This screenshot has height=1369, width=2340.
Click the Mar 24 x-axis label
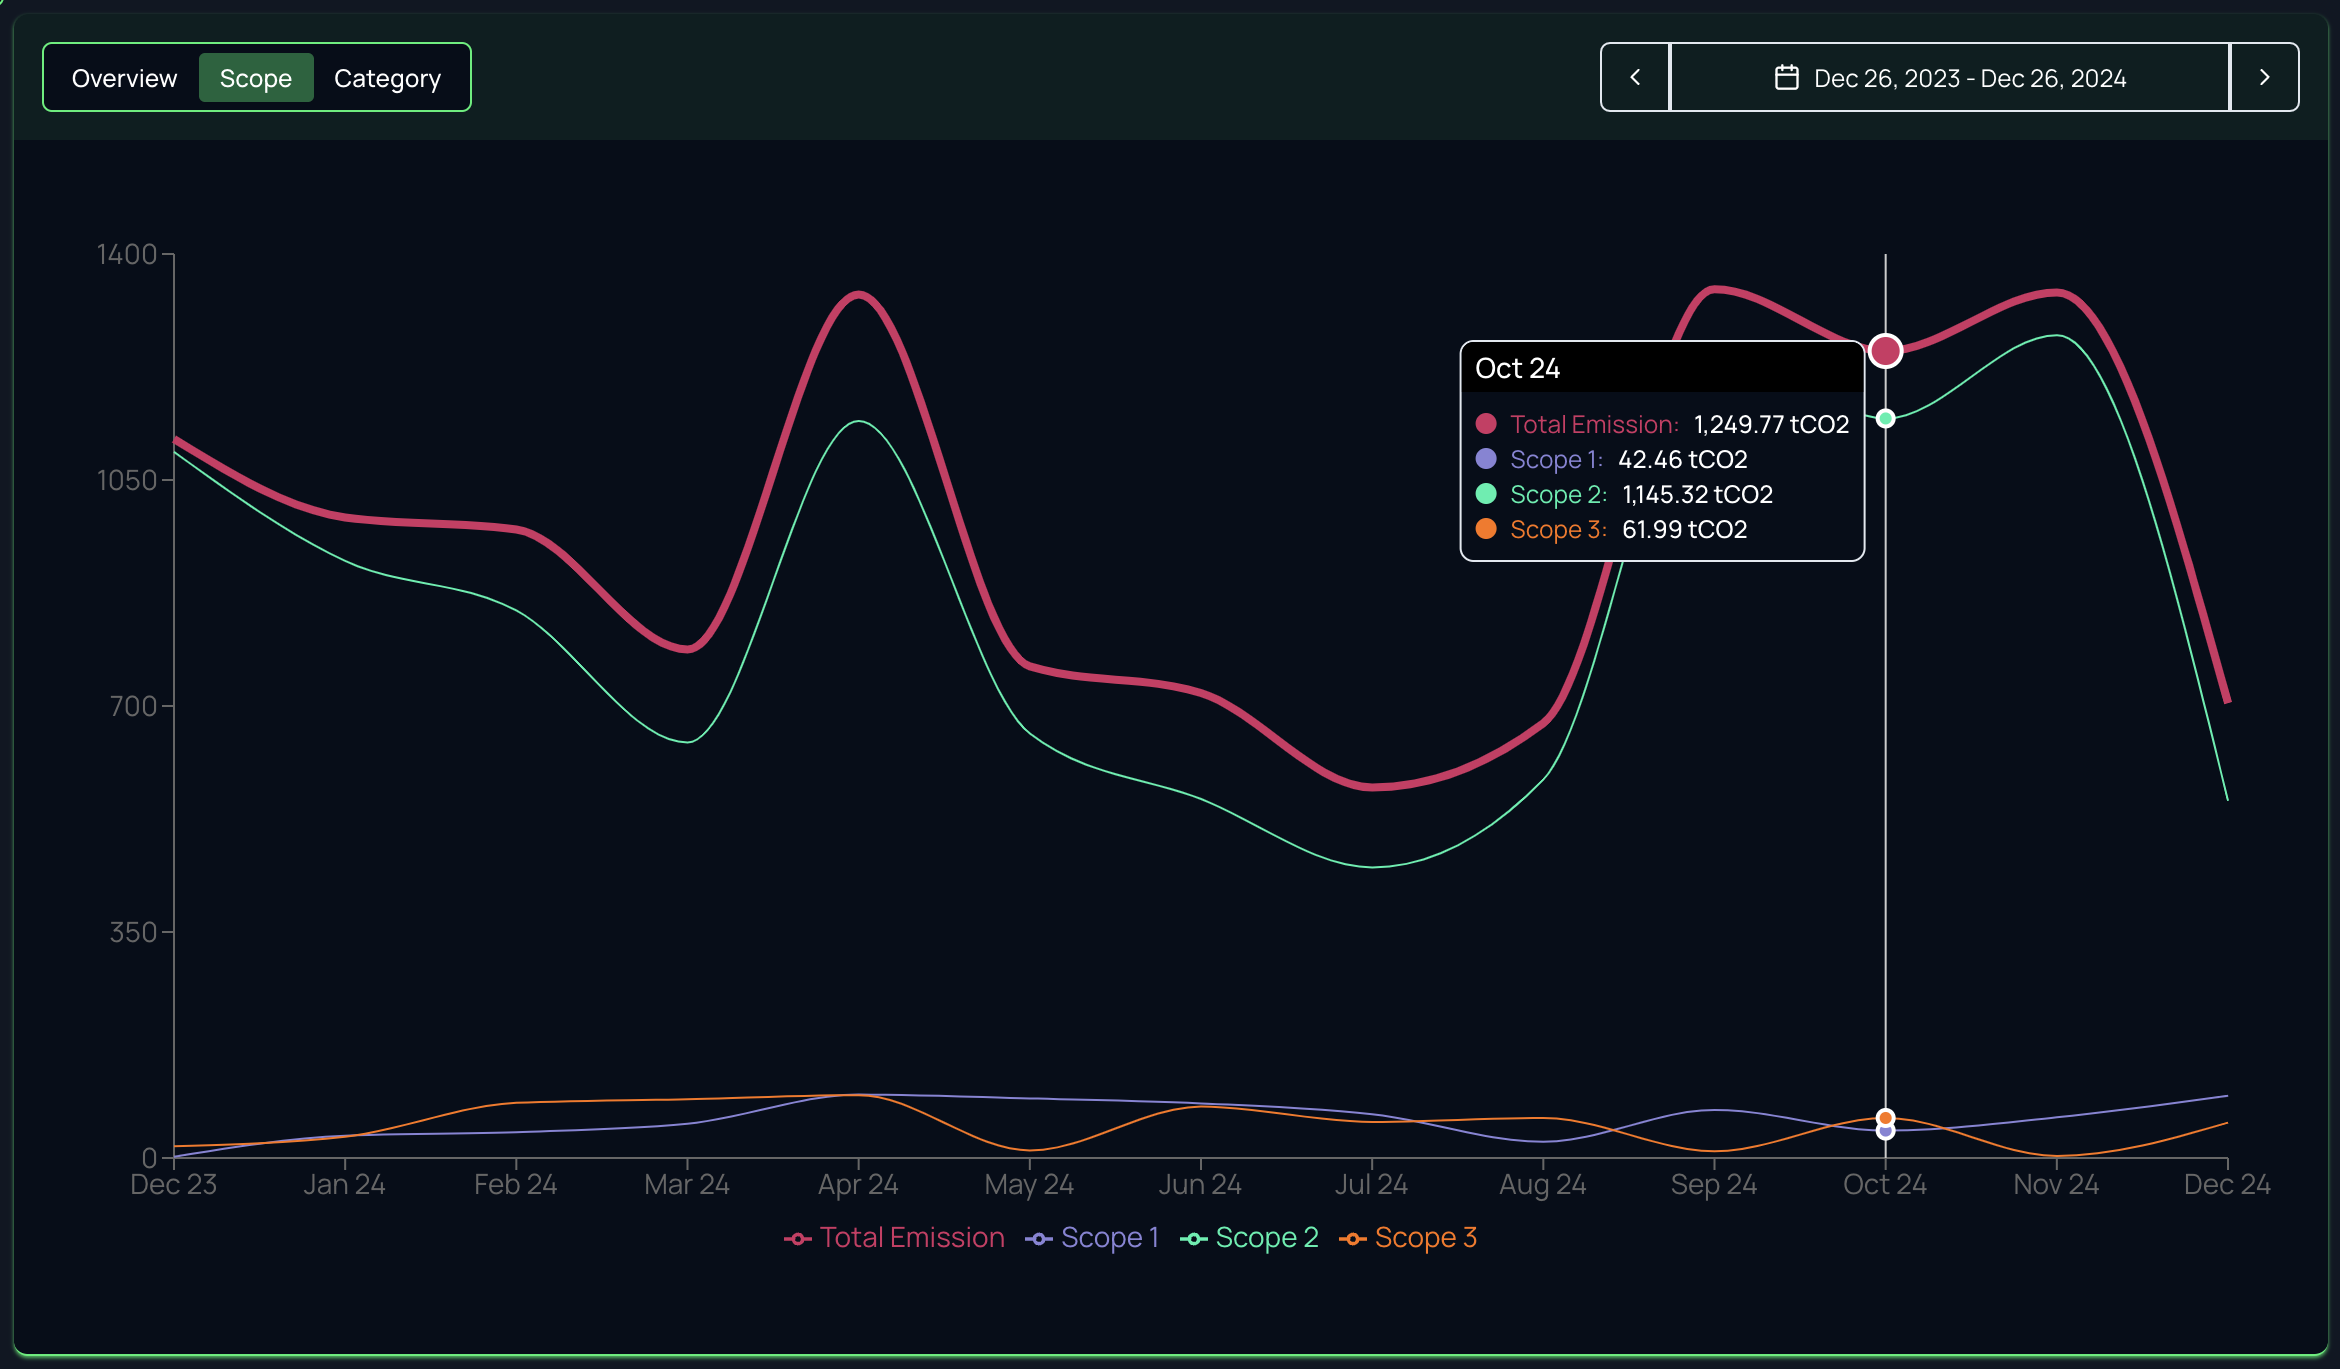pos(687,1185)
